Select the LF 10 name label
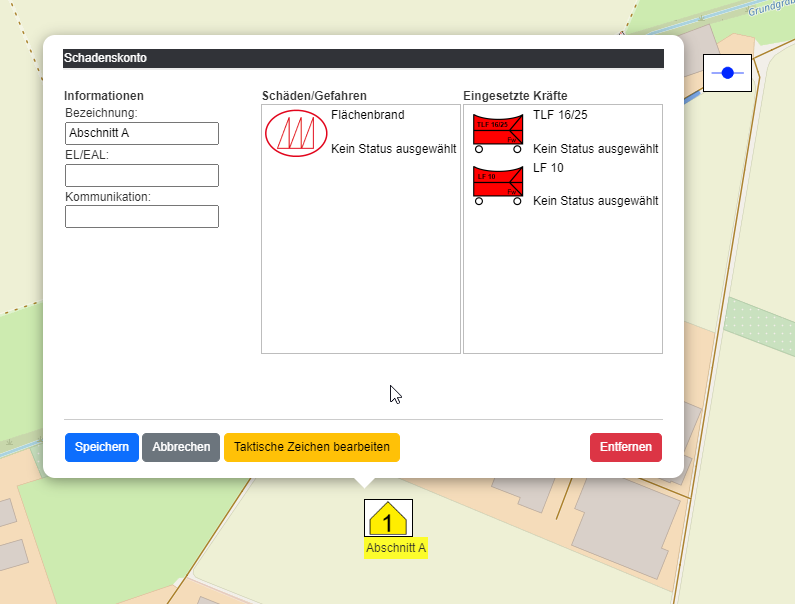This screenshot has width=795, height=604. click(548, 167)
